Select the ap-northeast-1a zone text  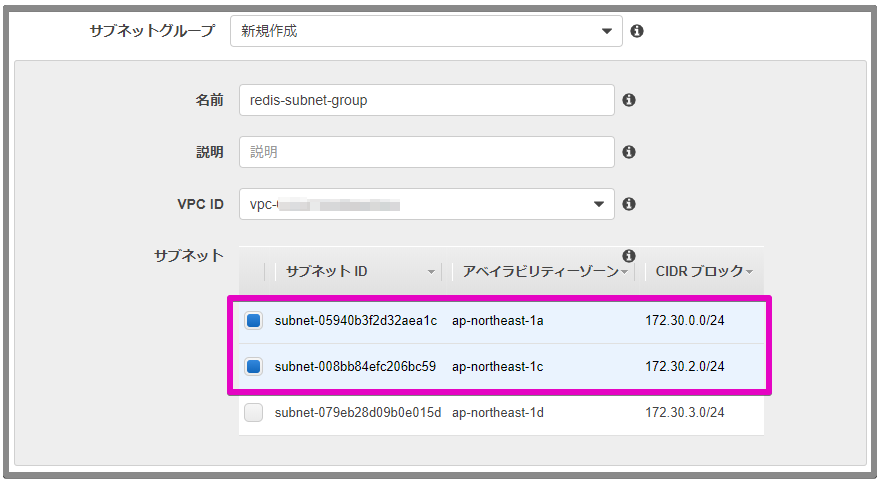pos(498,321)
